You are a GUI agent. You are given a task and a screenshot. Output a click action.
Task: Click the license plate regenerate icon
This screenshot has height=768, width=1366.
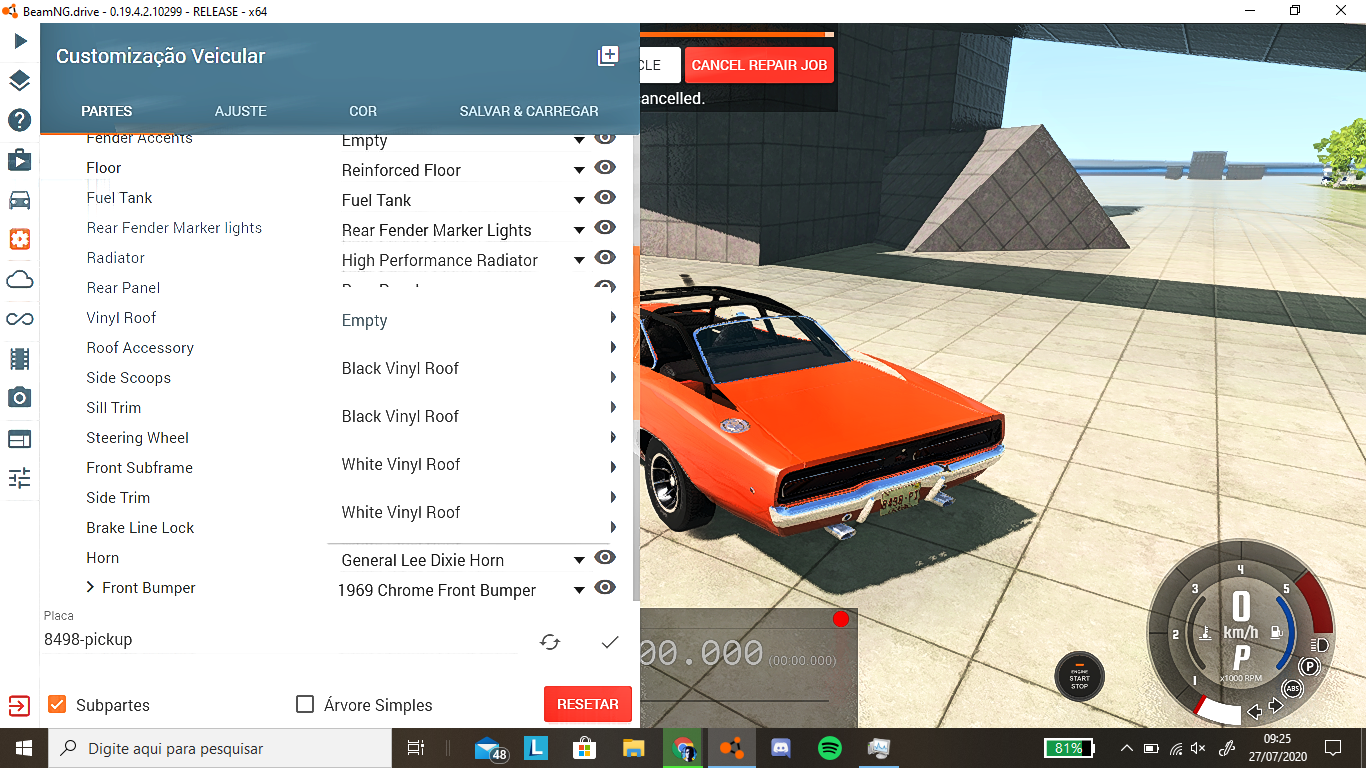[x=550, y=642]
